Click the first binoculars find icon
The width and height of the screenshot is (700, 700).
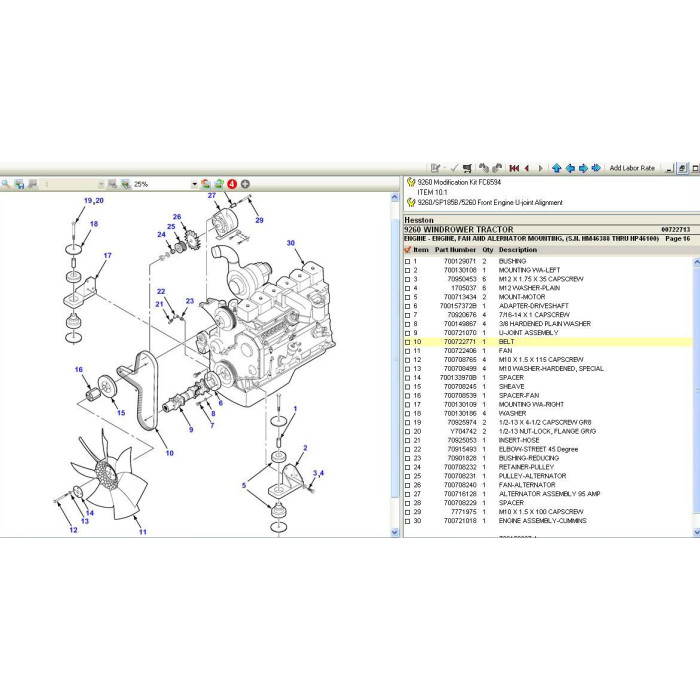[483, 168]
